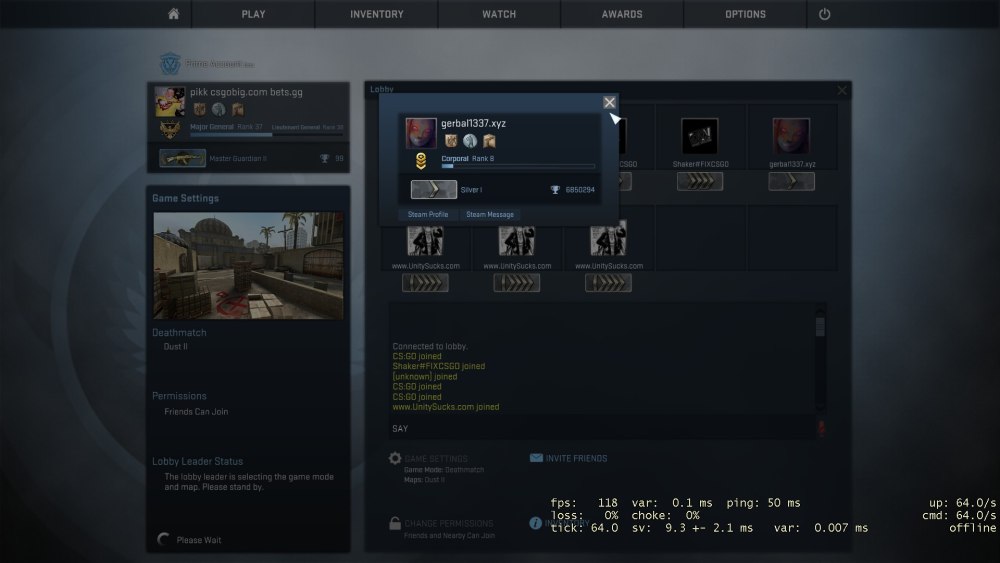This screenshot has width=1000, height=563.
Task: Click pikk's yellow profile avatar
Action: tap(170, 101)
